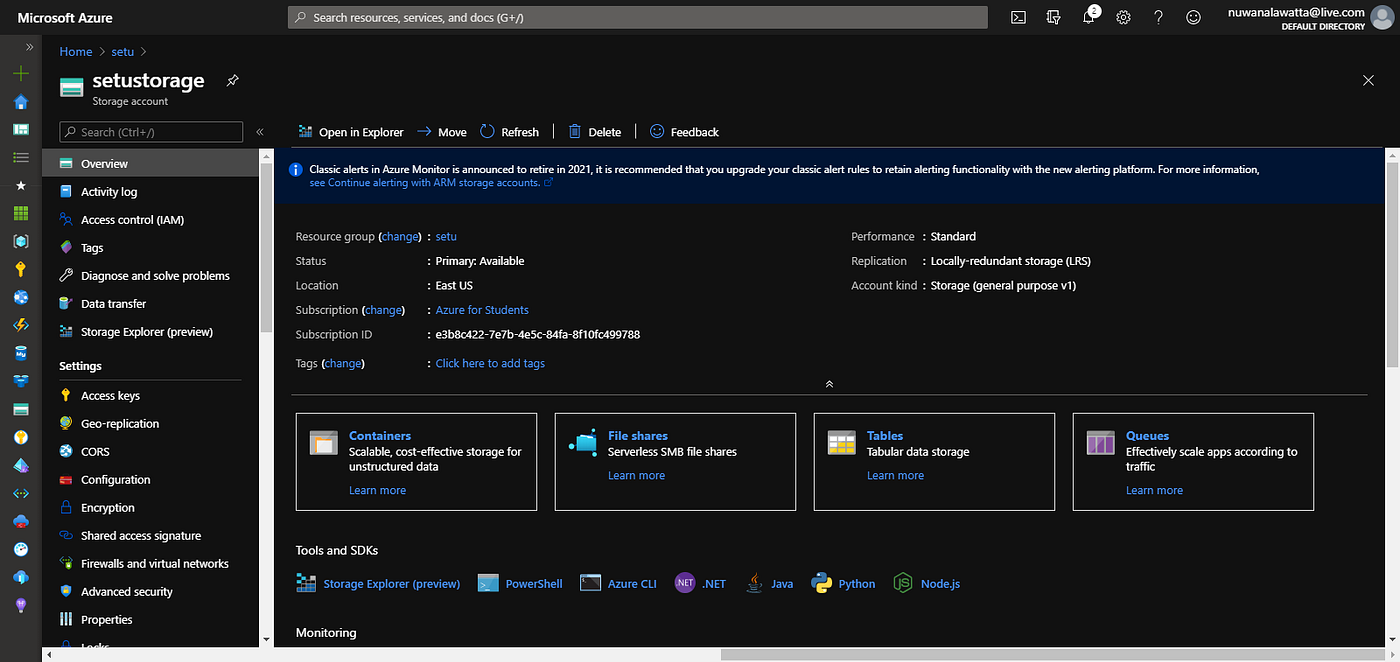This screenshot has height=662, width=1400.
Task: Open the Python SDK link
Action: (x=843, y=584)
